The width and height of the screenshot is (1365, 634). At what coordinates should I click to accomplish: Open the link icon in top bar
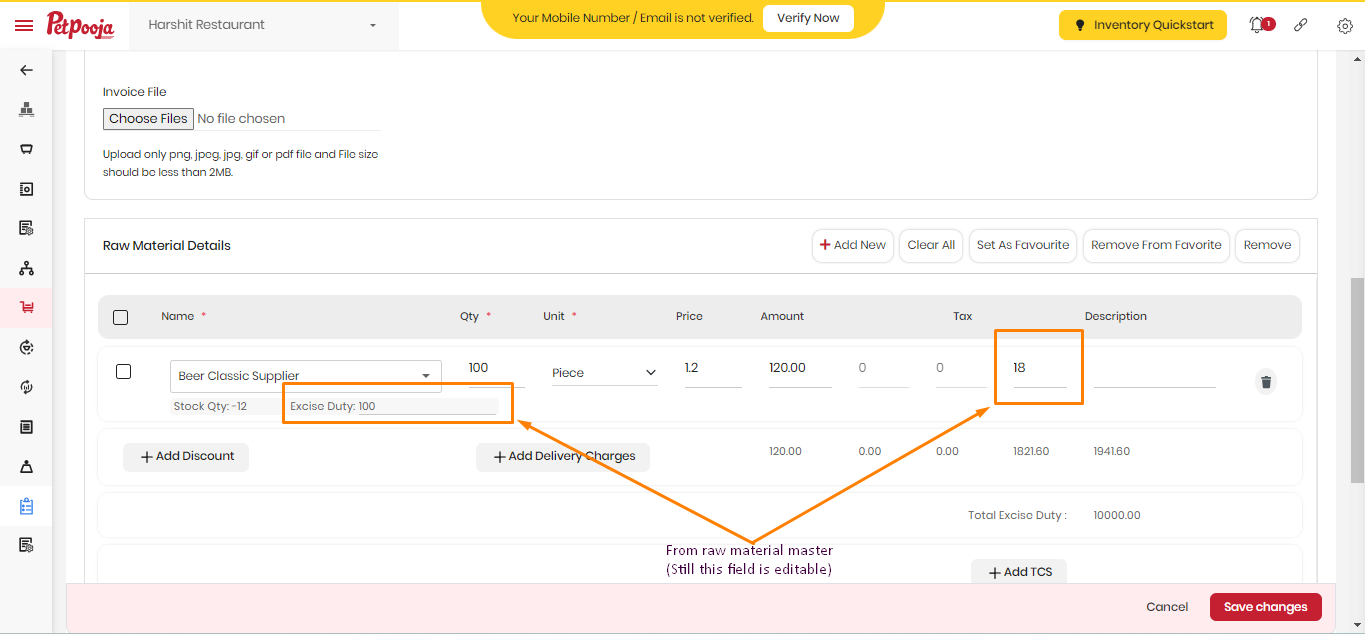click(x=1301, y=25)
